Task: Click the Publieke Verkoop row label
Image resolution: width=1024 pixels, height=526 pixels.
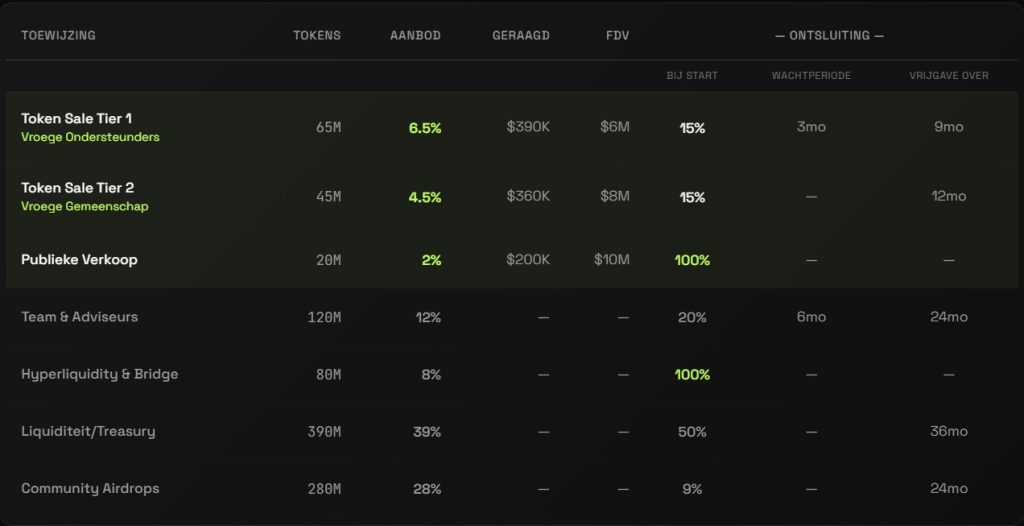Action: (79, 260)
